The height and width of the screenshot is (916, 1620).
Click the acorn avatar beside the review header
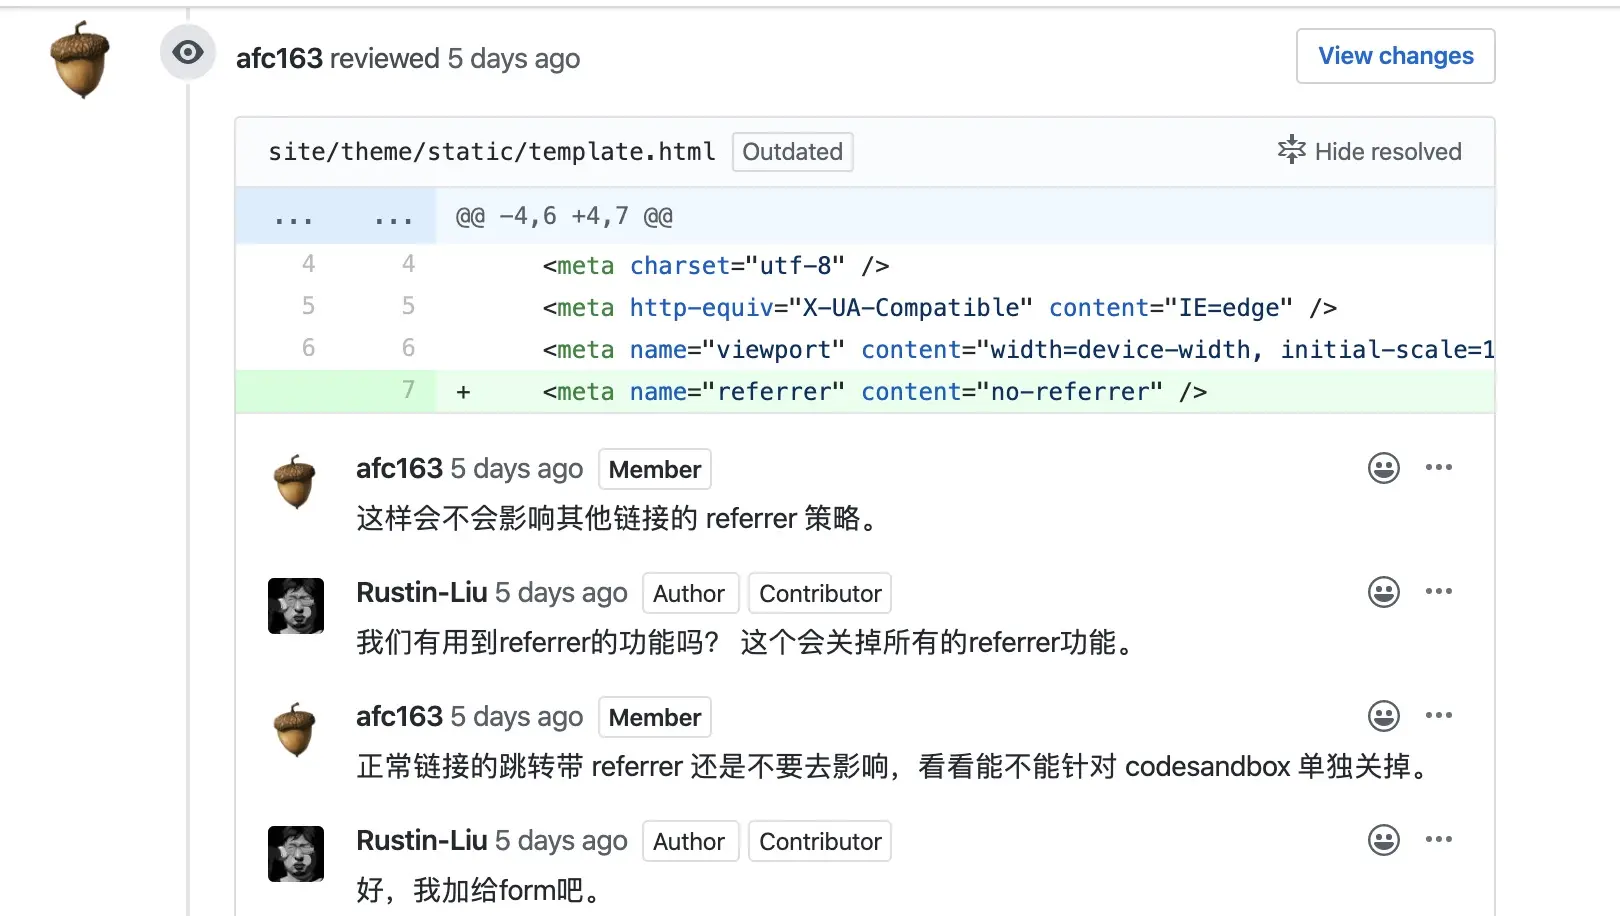pos(80,60)
